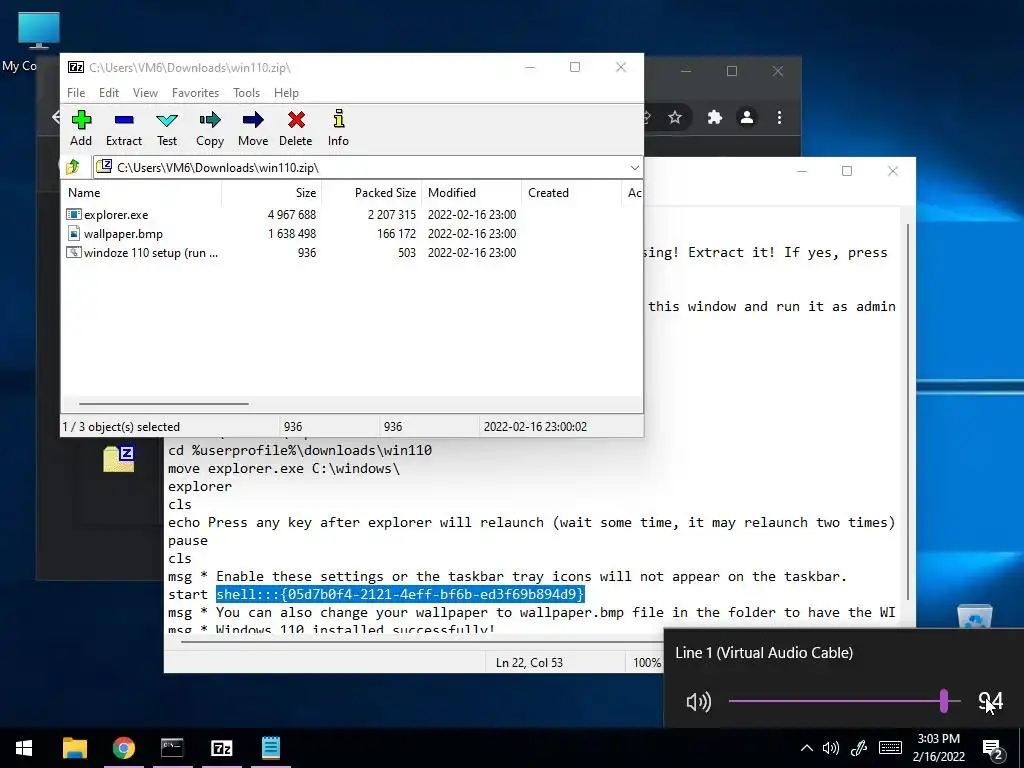Open the Edit menu
Image resolution: width=1024 pixels, height=768 pixels.
pos(108,93)
